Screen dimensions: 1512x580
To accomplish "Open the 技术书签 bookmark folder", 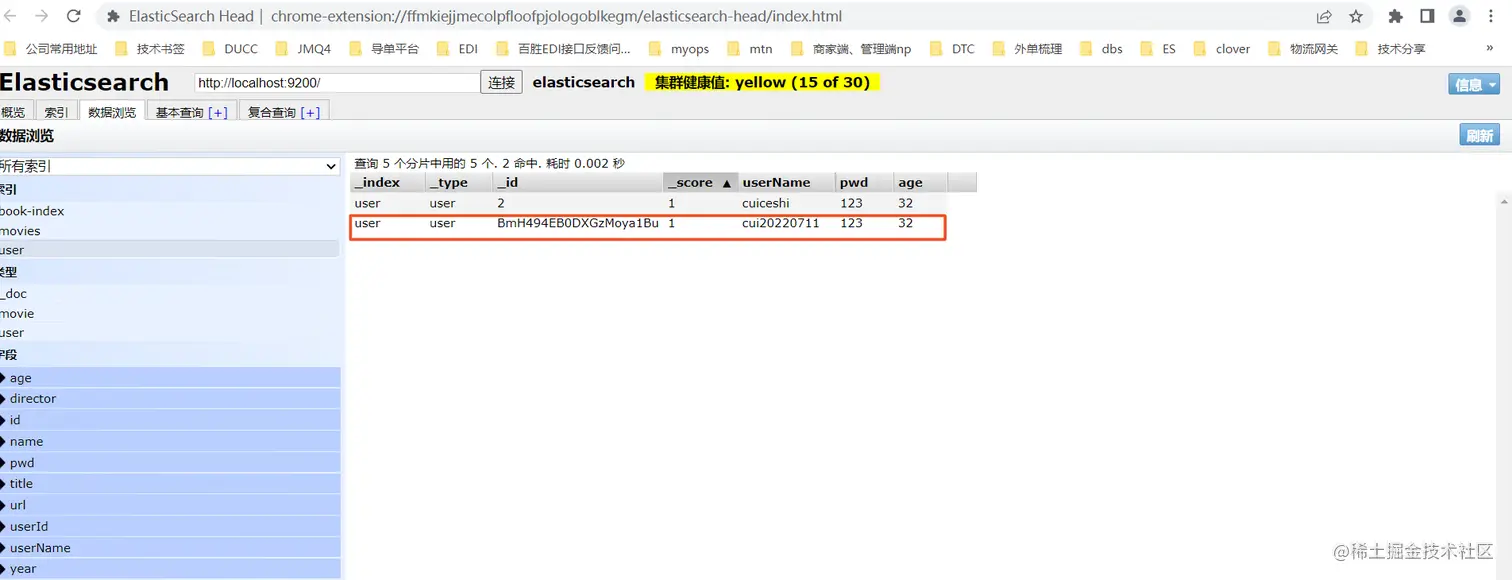I will (150, 48).
